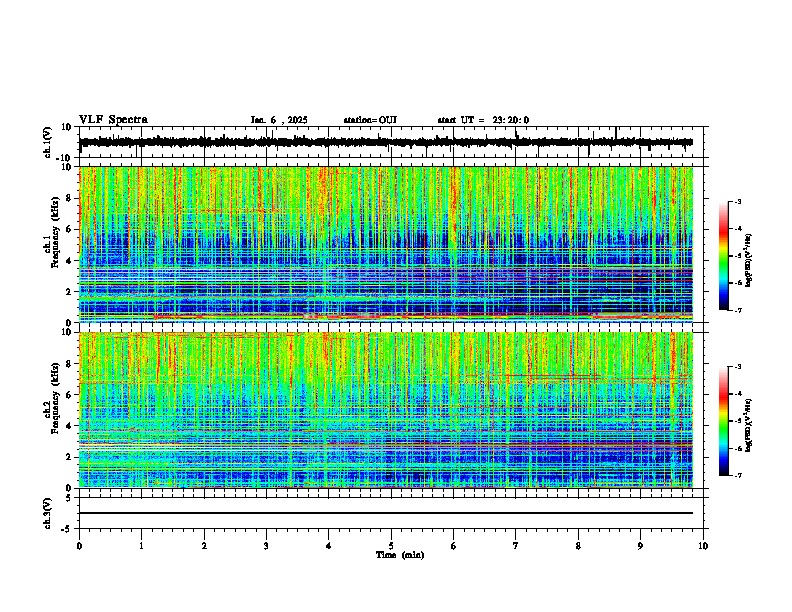Image resolution: width=792 pixels, height=612 pixels.
Task: Click the ch.1 spectrogram color bar
Action: click(x=724, y=256)
